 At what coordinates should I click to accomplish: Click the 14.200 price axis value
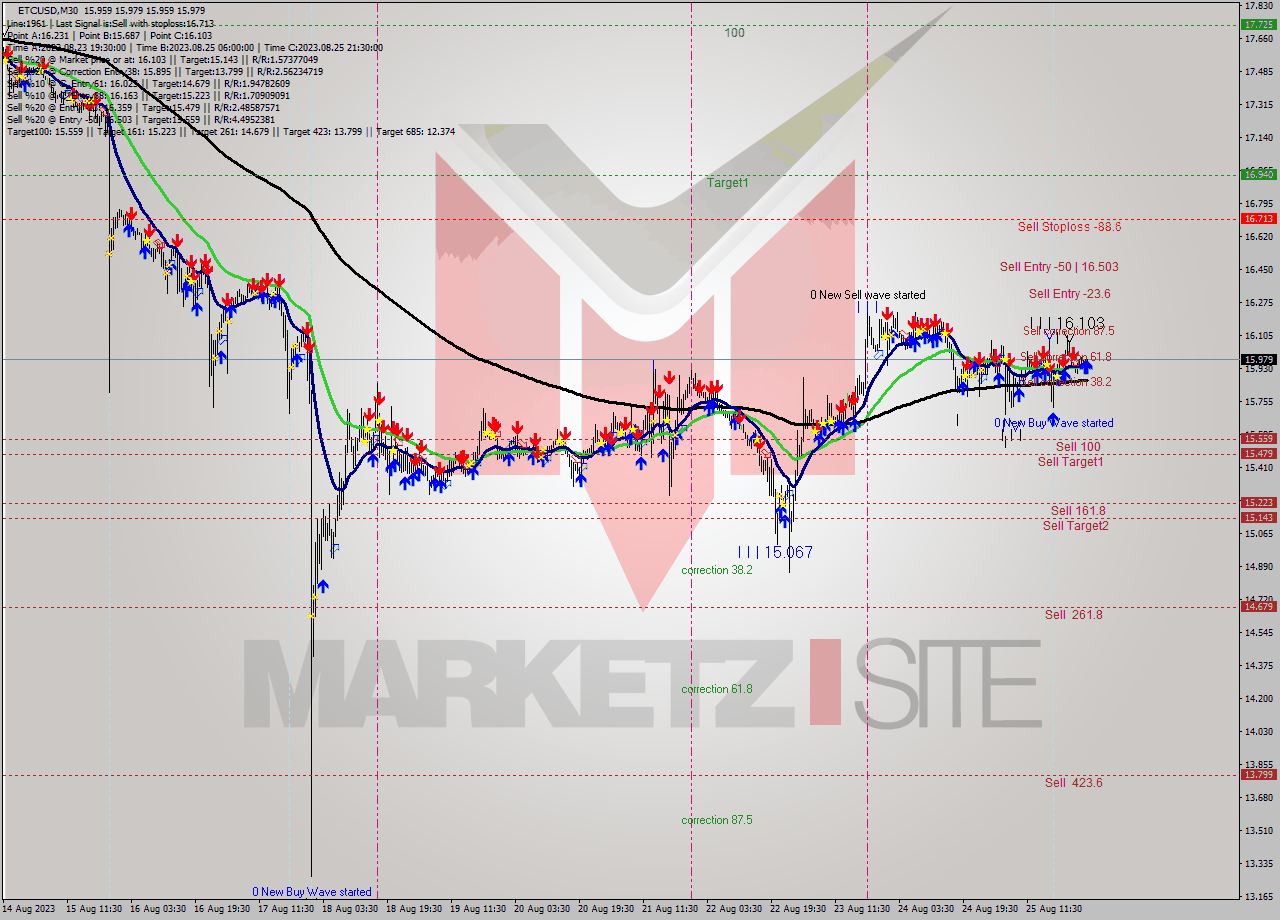pyautogui.click(x=1257, y=699)
